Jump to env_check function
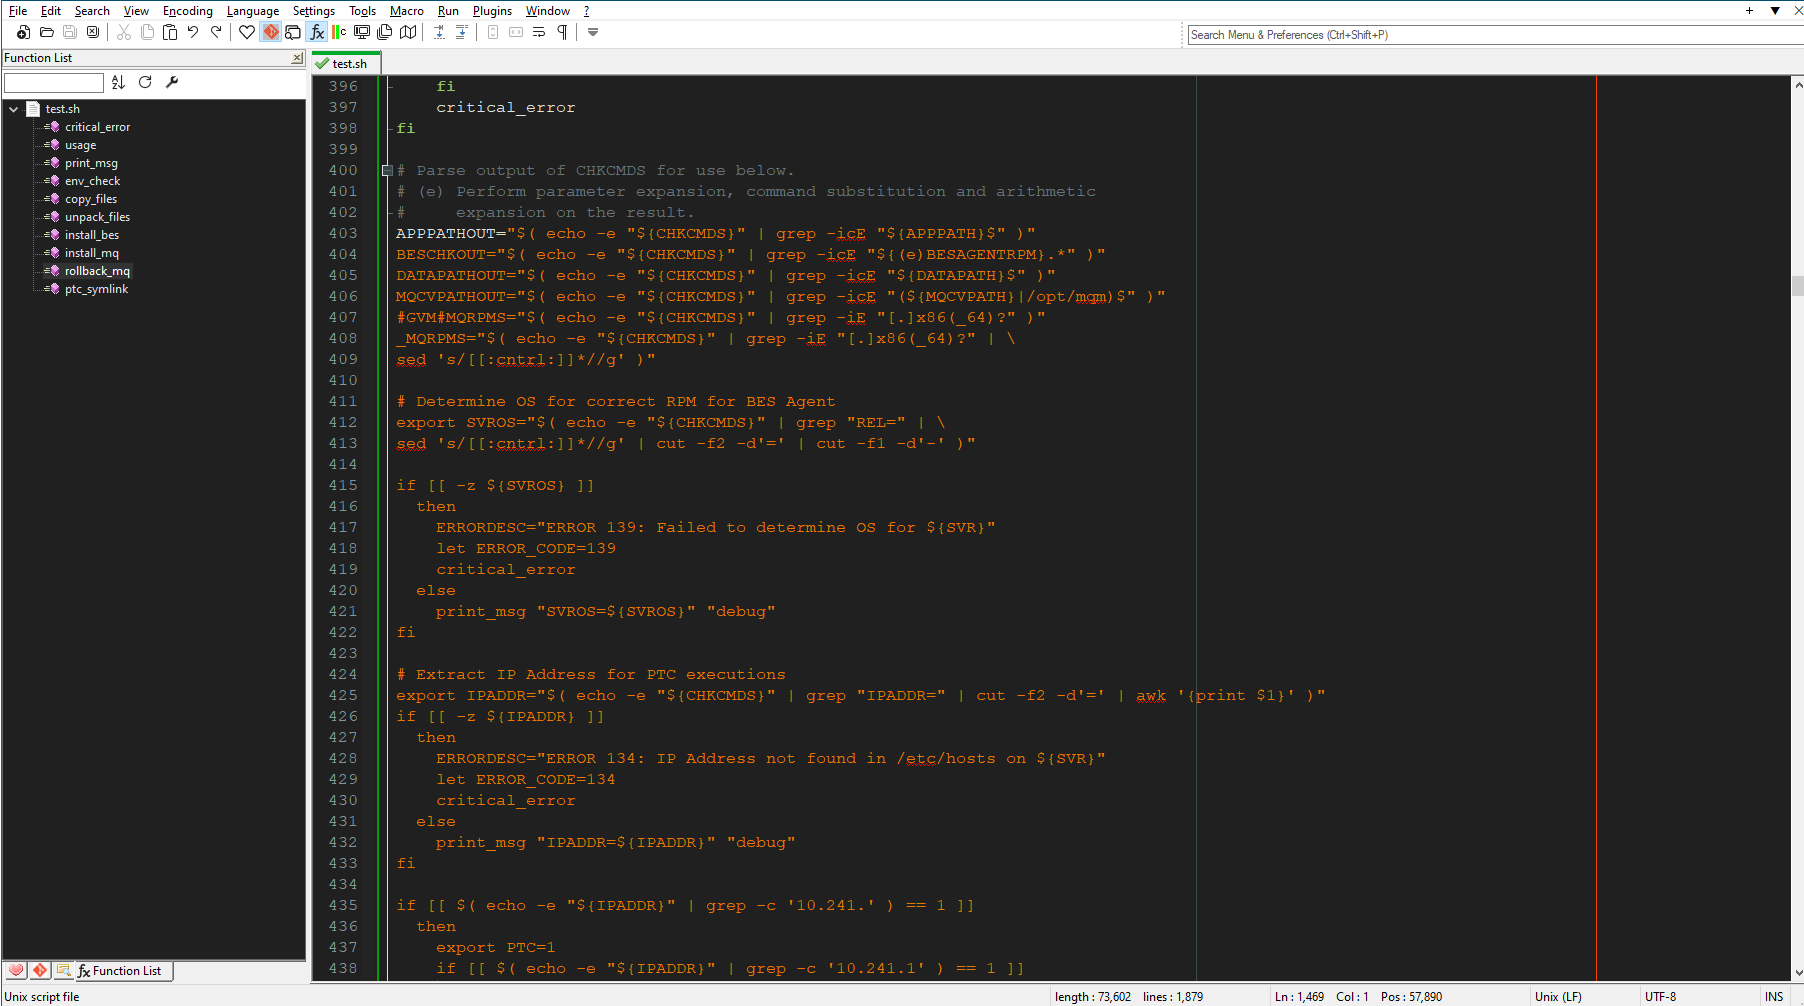The width and height of the screenshot is (1804, 1006). pyautogui.click(x=92, y=181)
